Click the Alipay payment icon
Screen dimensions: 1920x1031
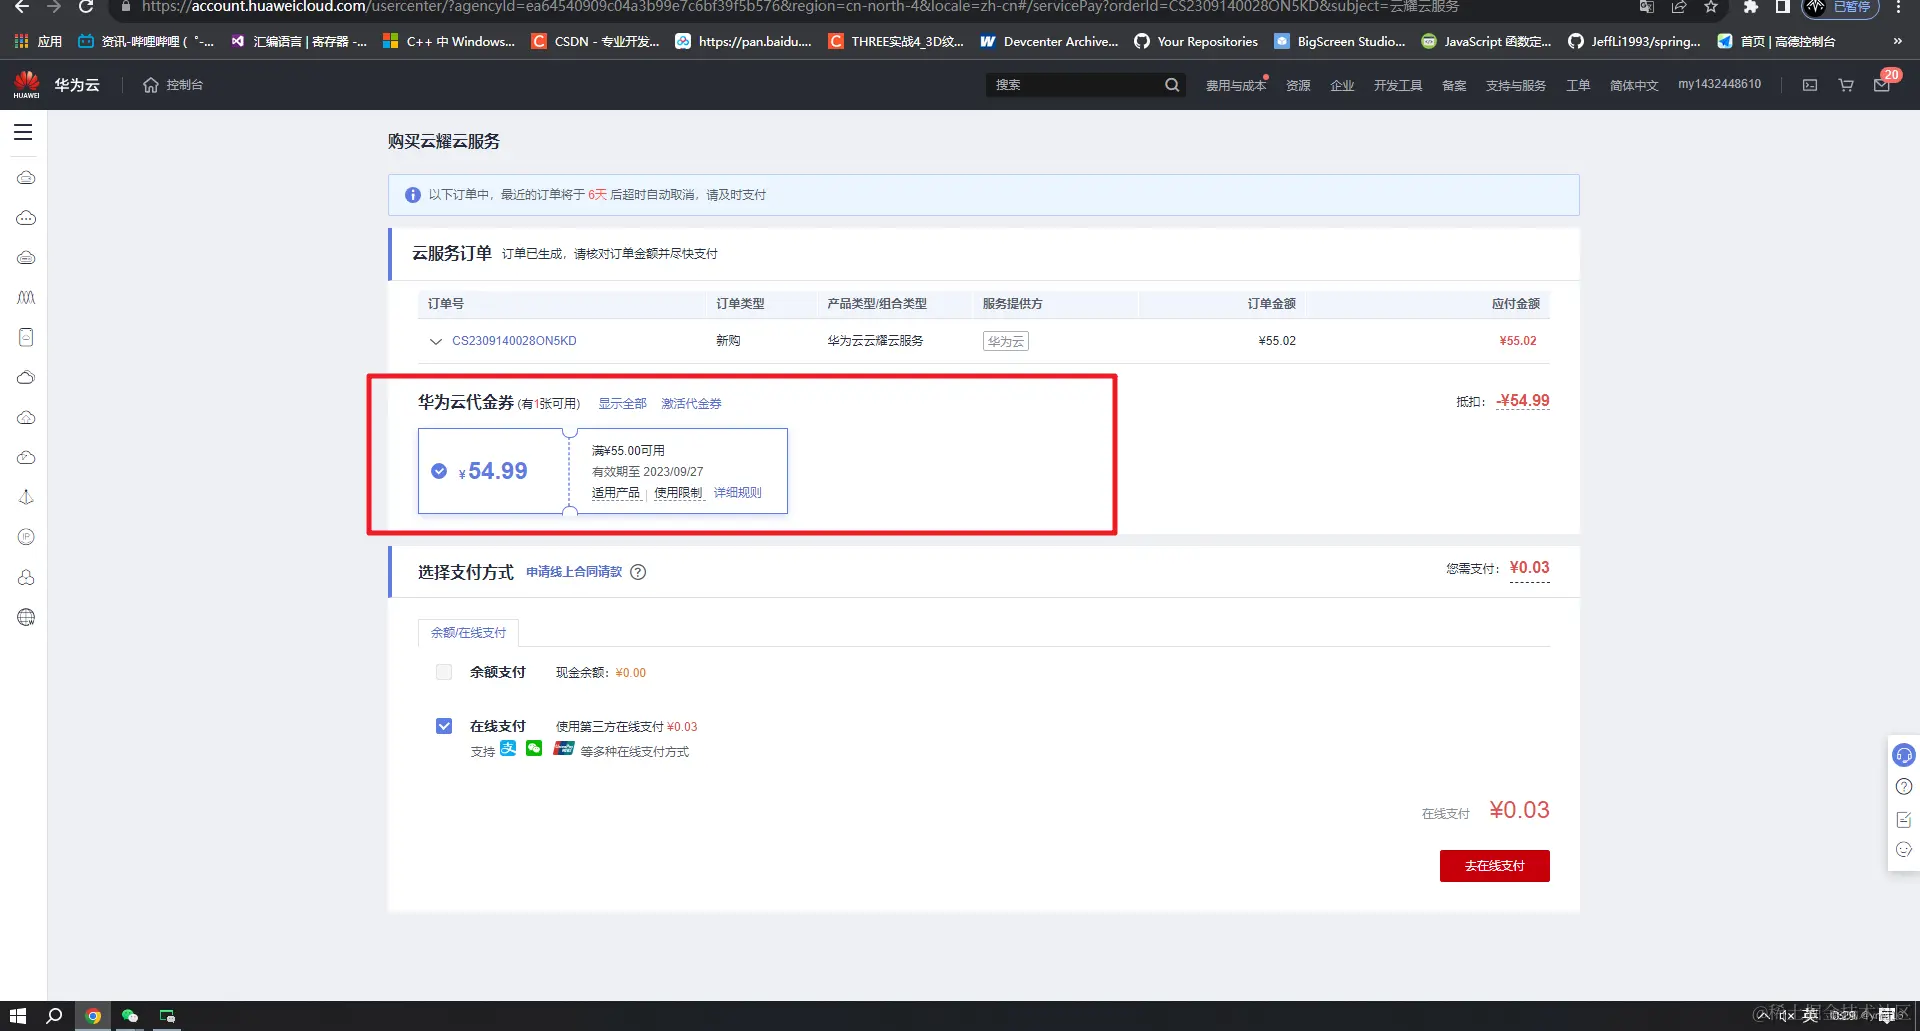point(508,748)
